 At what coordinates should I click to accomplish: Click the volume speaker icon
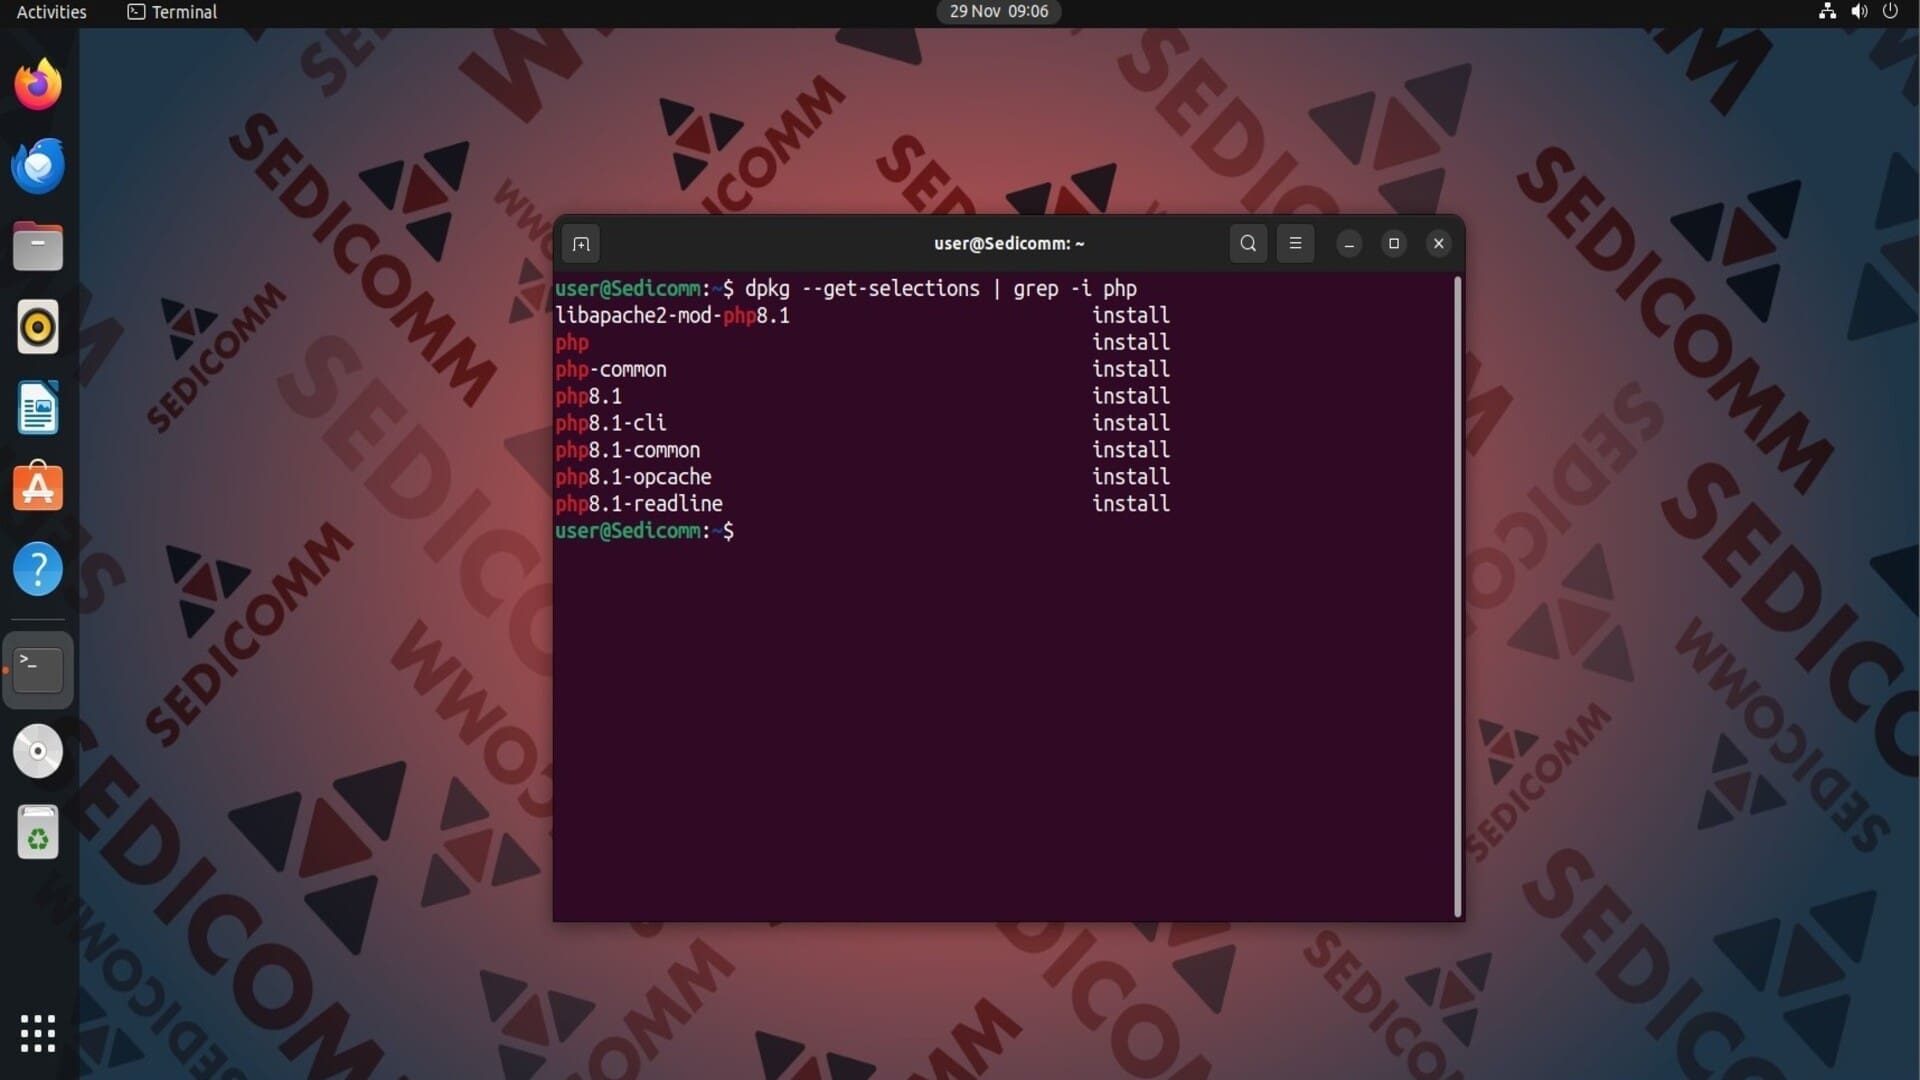point(1859,12)
